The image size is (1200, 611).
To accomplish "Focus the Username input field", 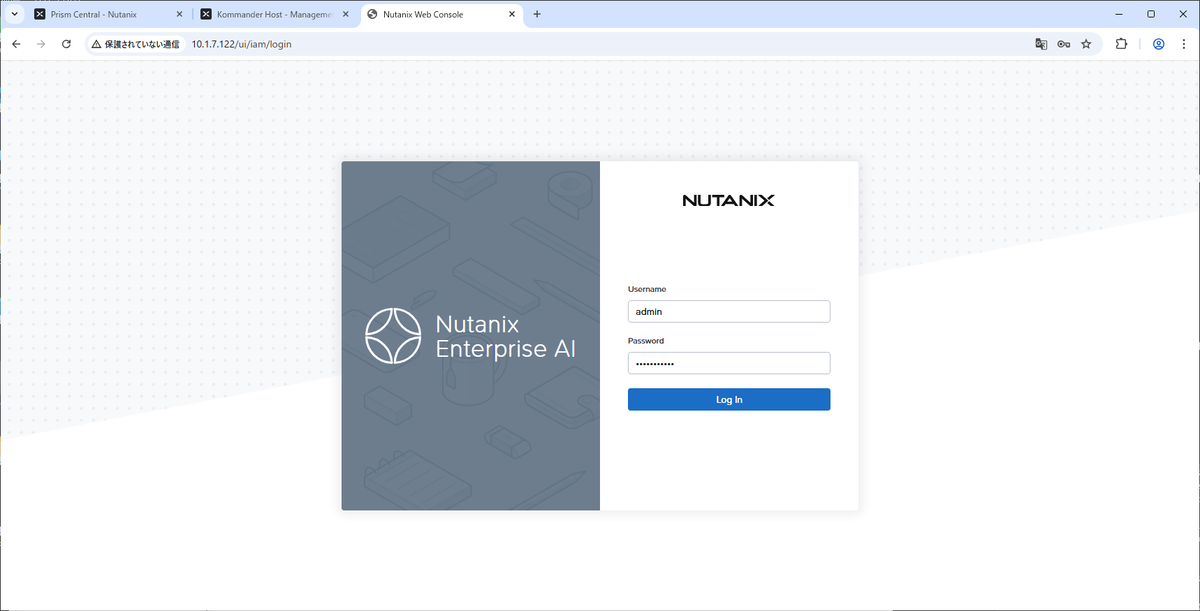I will [x=729, y=311].
